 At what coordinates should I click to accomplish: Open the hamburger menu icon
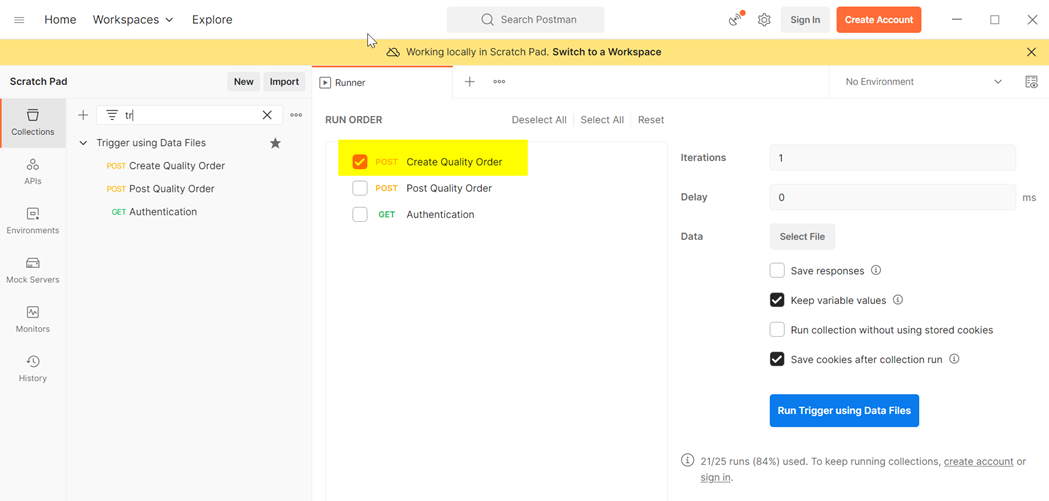pos(19,20)
